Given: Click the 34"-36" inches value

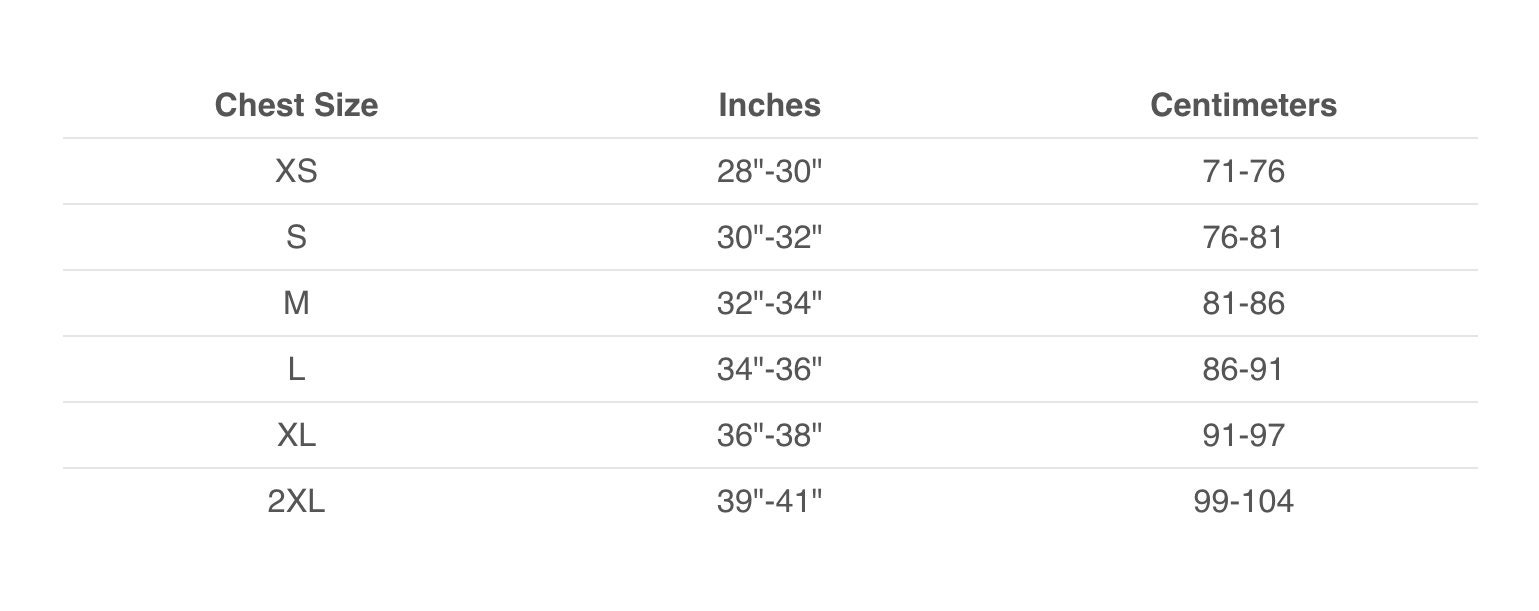Looking at the screenshot, I should pos(769,369).
